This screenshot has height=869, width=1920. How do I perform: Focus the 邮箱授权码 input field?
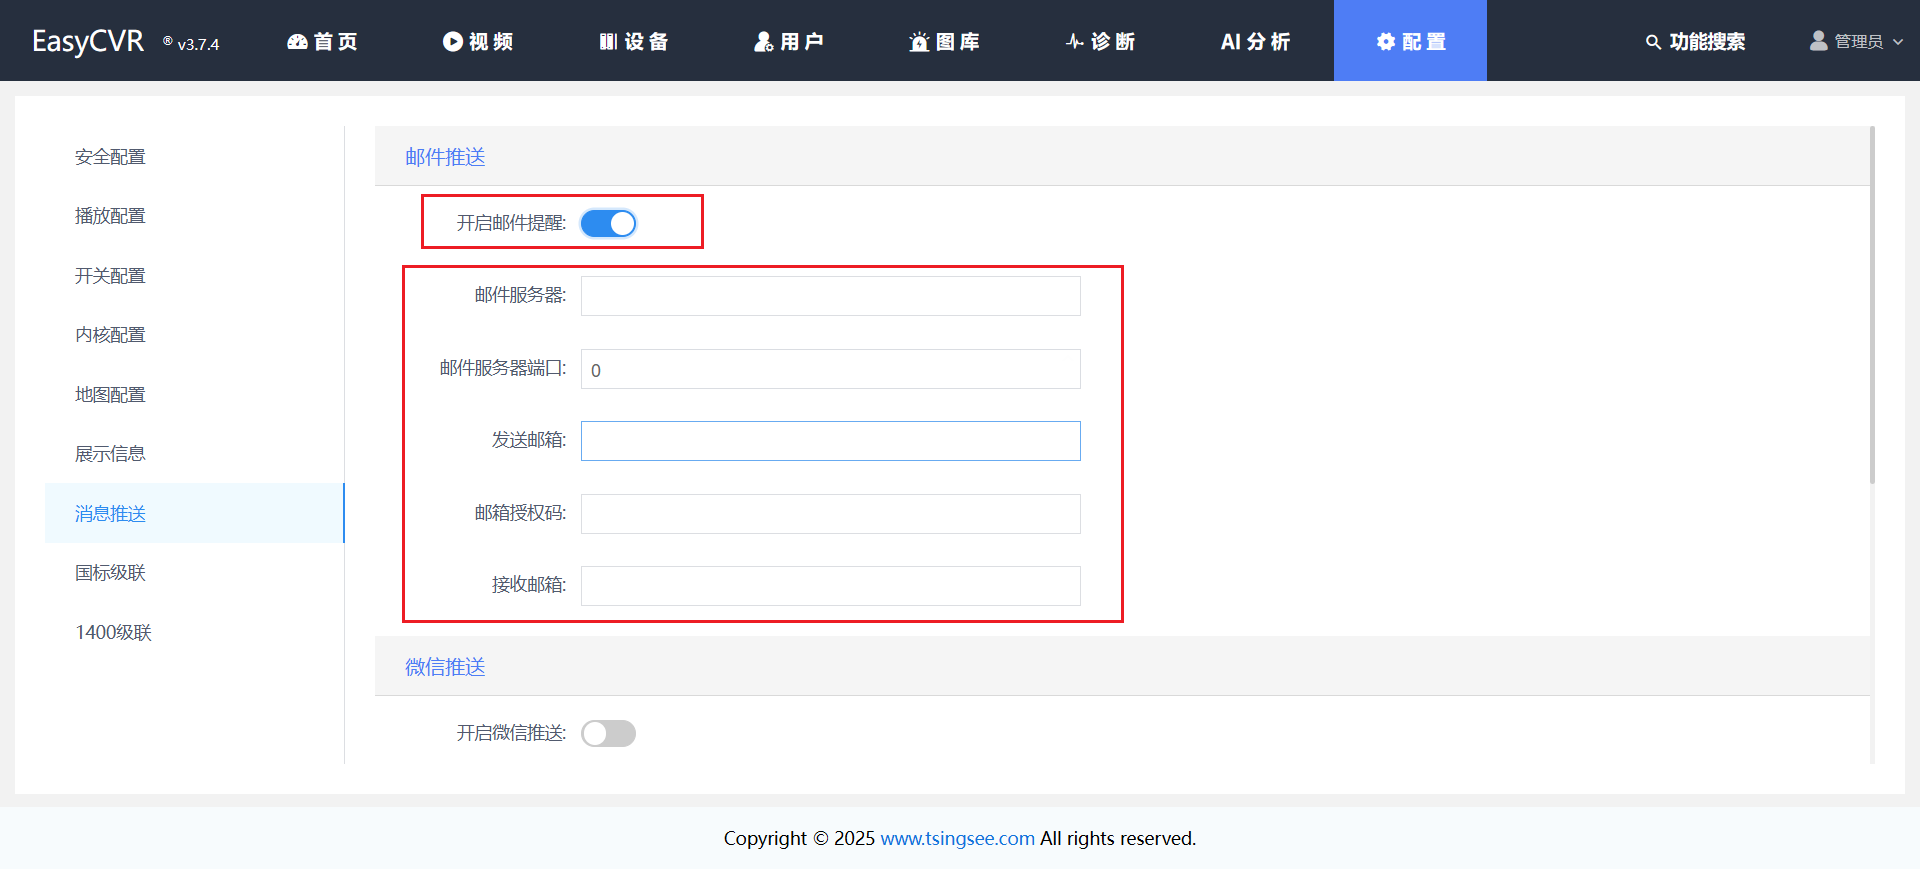pos(830,514)
